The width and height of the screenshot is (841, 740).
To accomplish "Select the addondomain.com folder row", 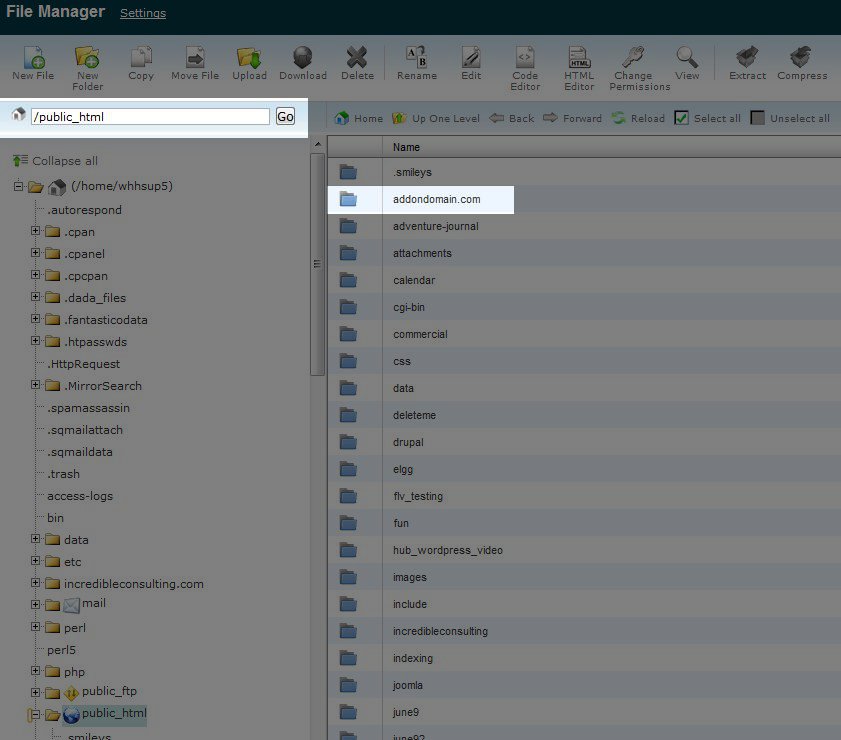I will pyautogui.click(x=436, y=200).
